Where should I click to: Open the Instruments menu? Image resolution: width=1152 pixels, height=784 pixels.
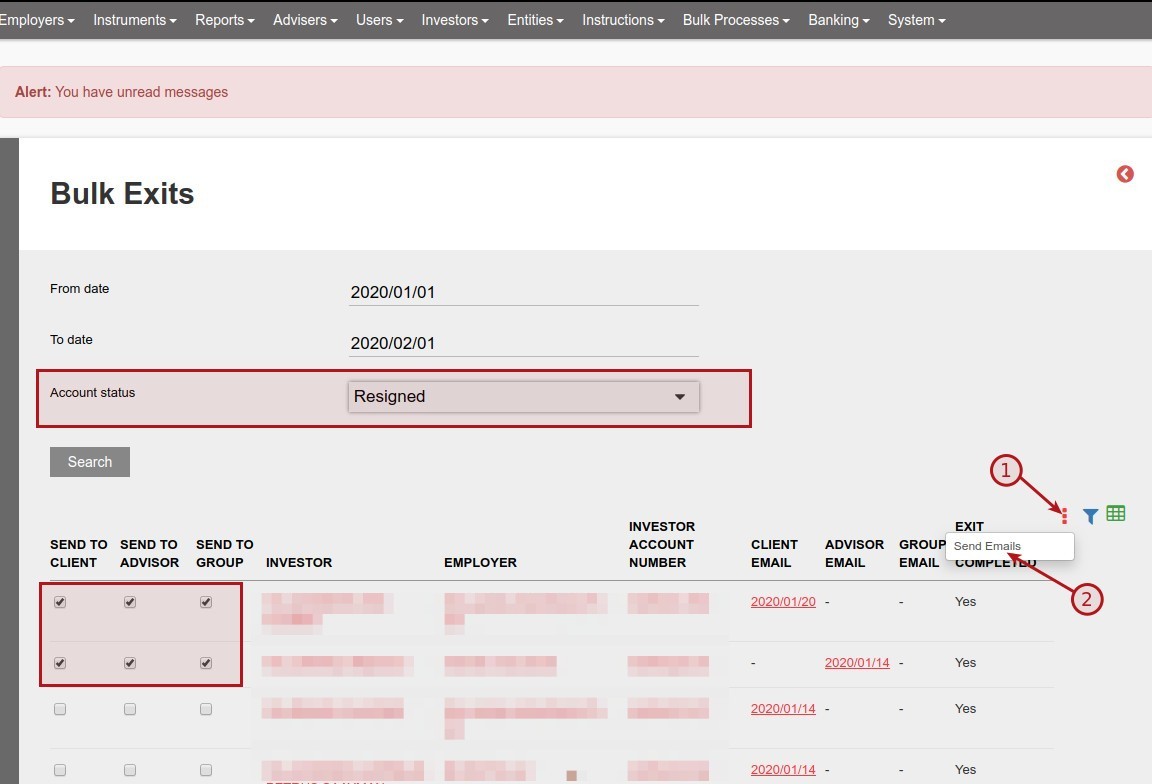(134, 20)
